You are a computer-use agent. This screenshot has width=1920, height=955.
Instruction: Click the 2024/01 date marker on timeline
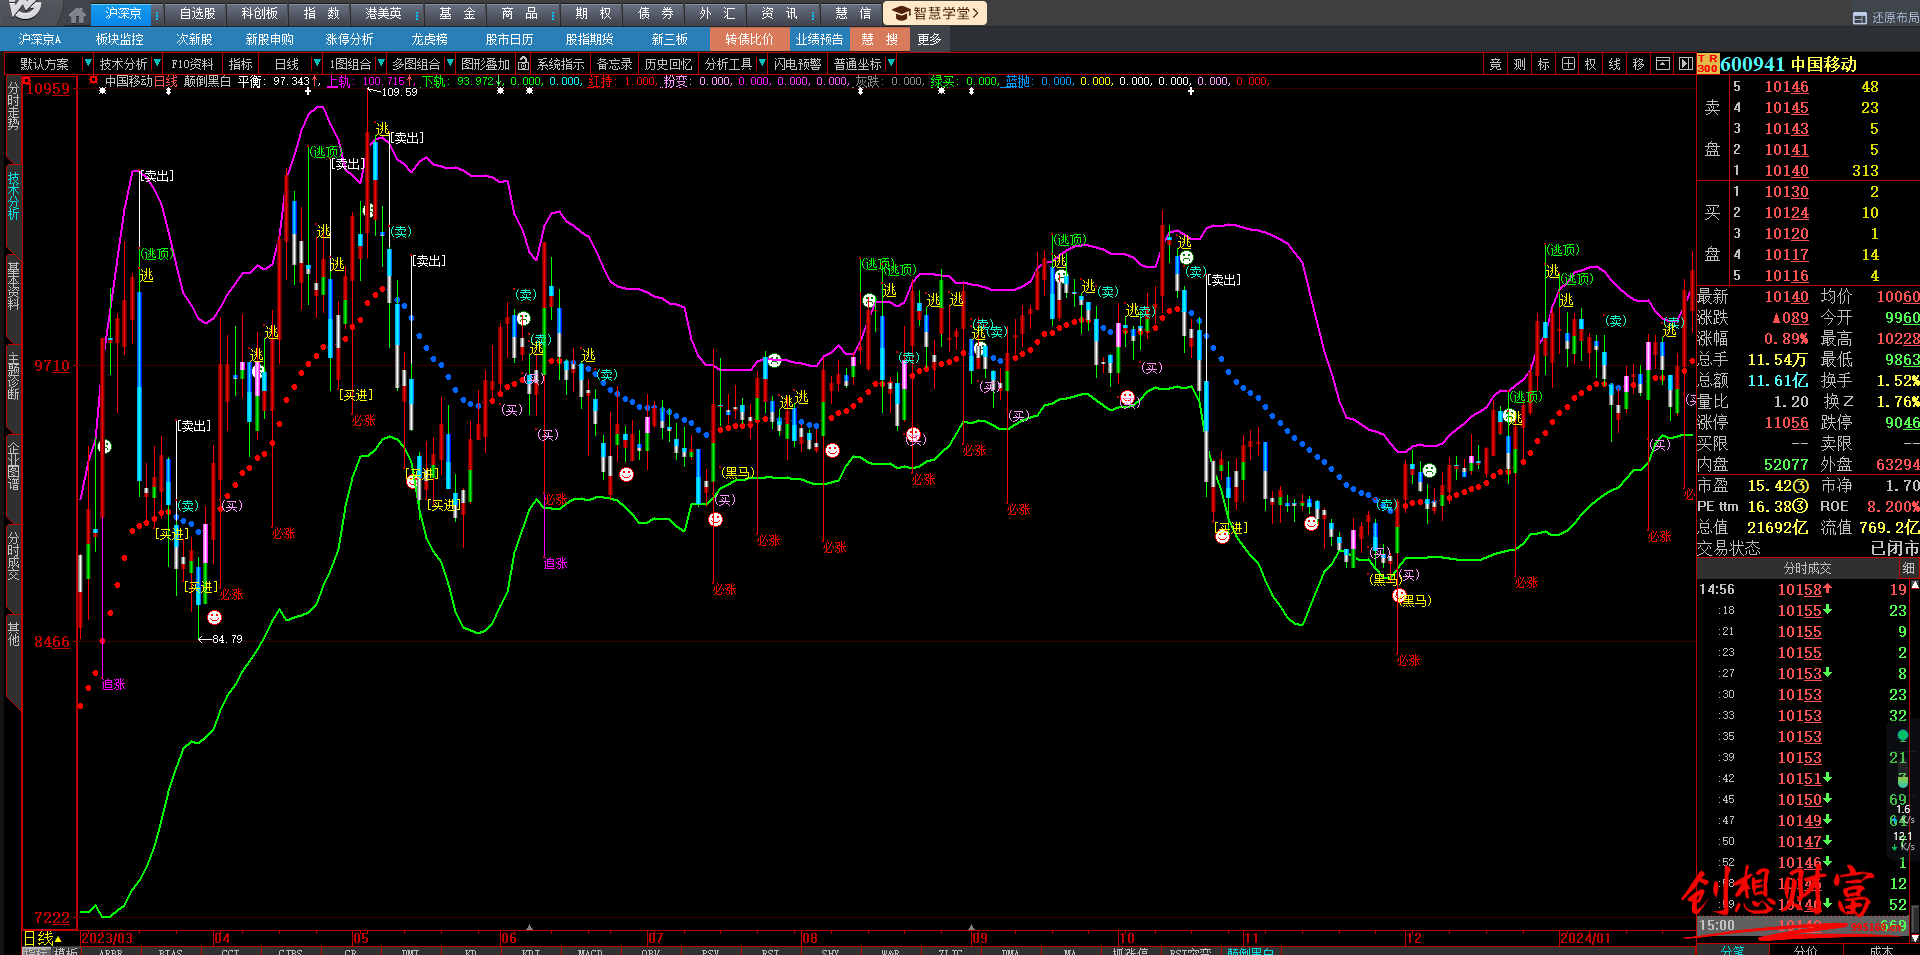[x=1586, y=938]
